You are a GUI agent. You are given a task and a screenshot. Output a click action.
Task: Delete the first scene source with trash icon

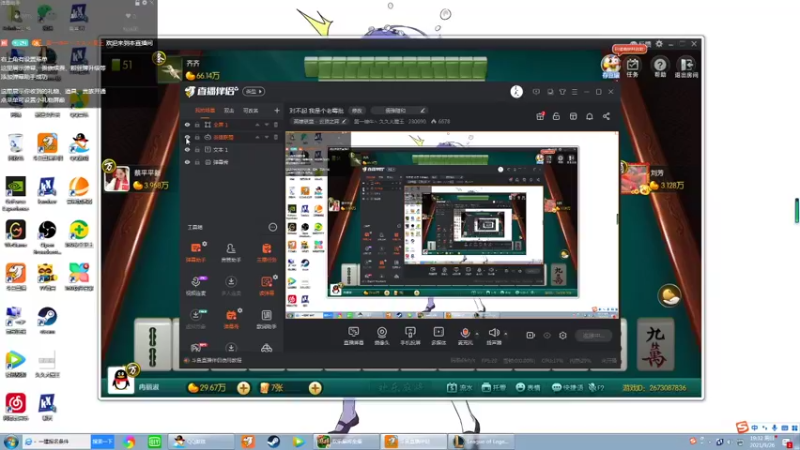pyautogui.click(x=276, y=124)
